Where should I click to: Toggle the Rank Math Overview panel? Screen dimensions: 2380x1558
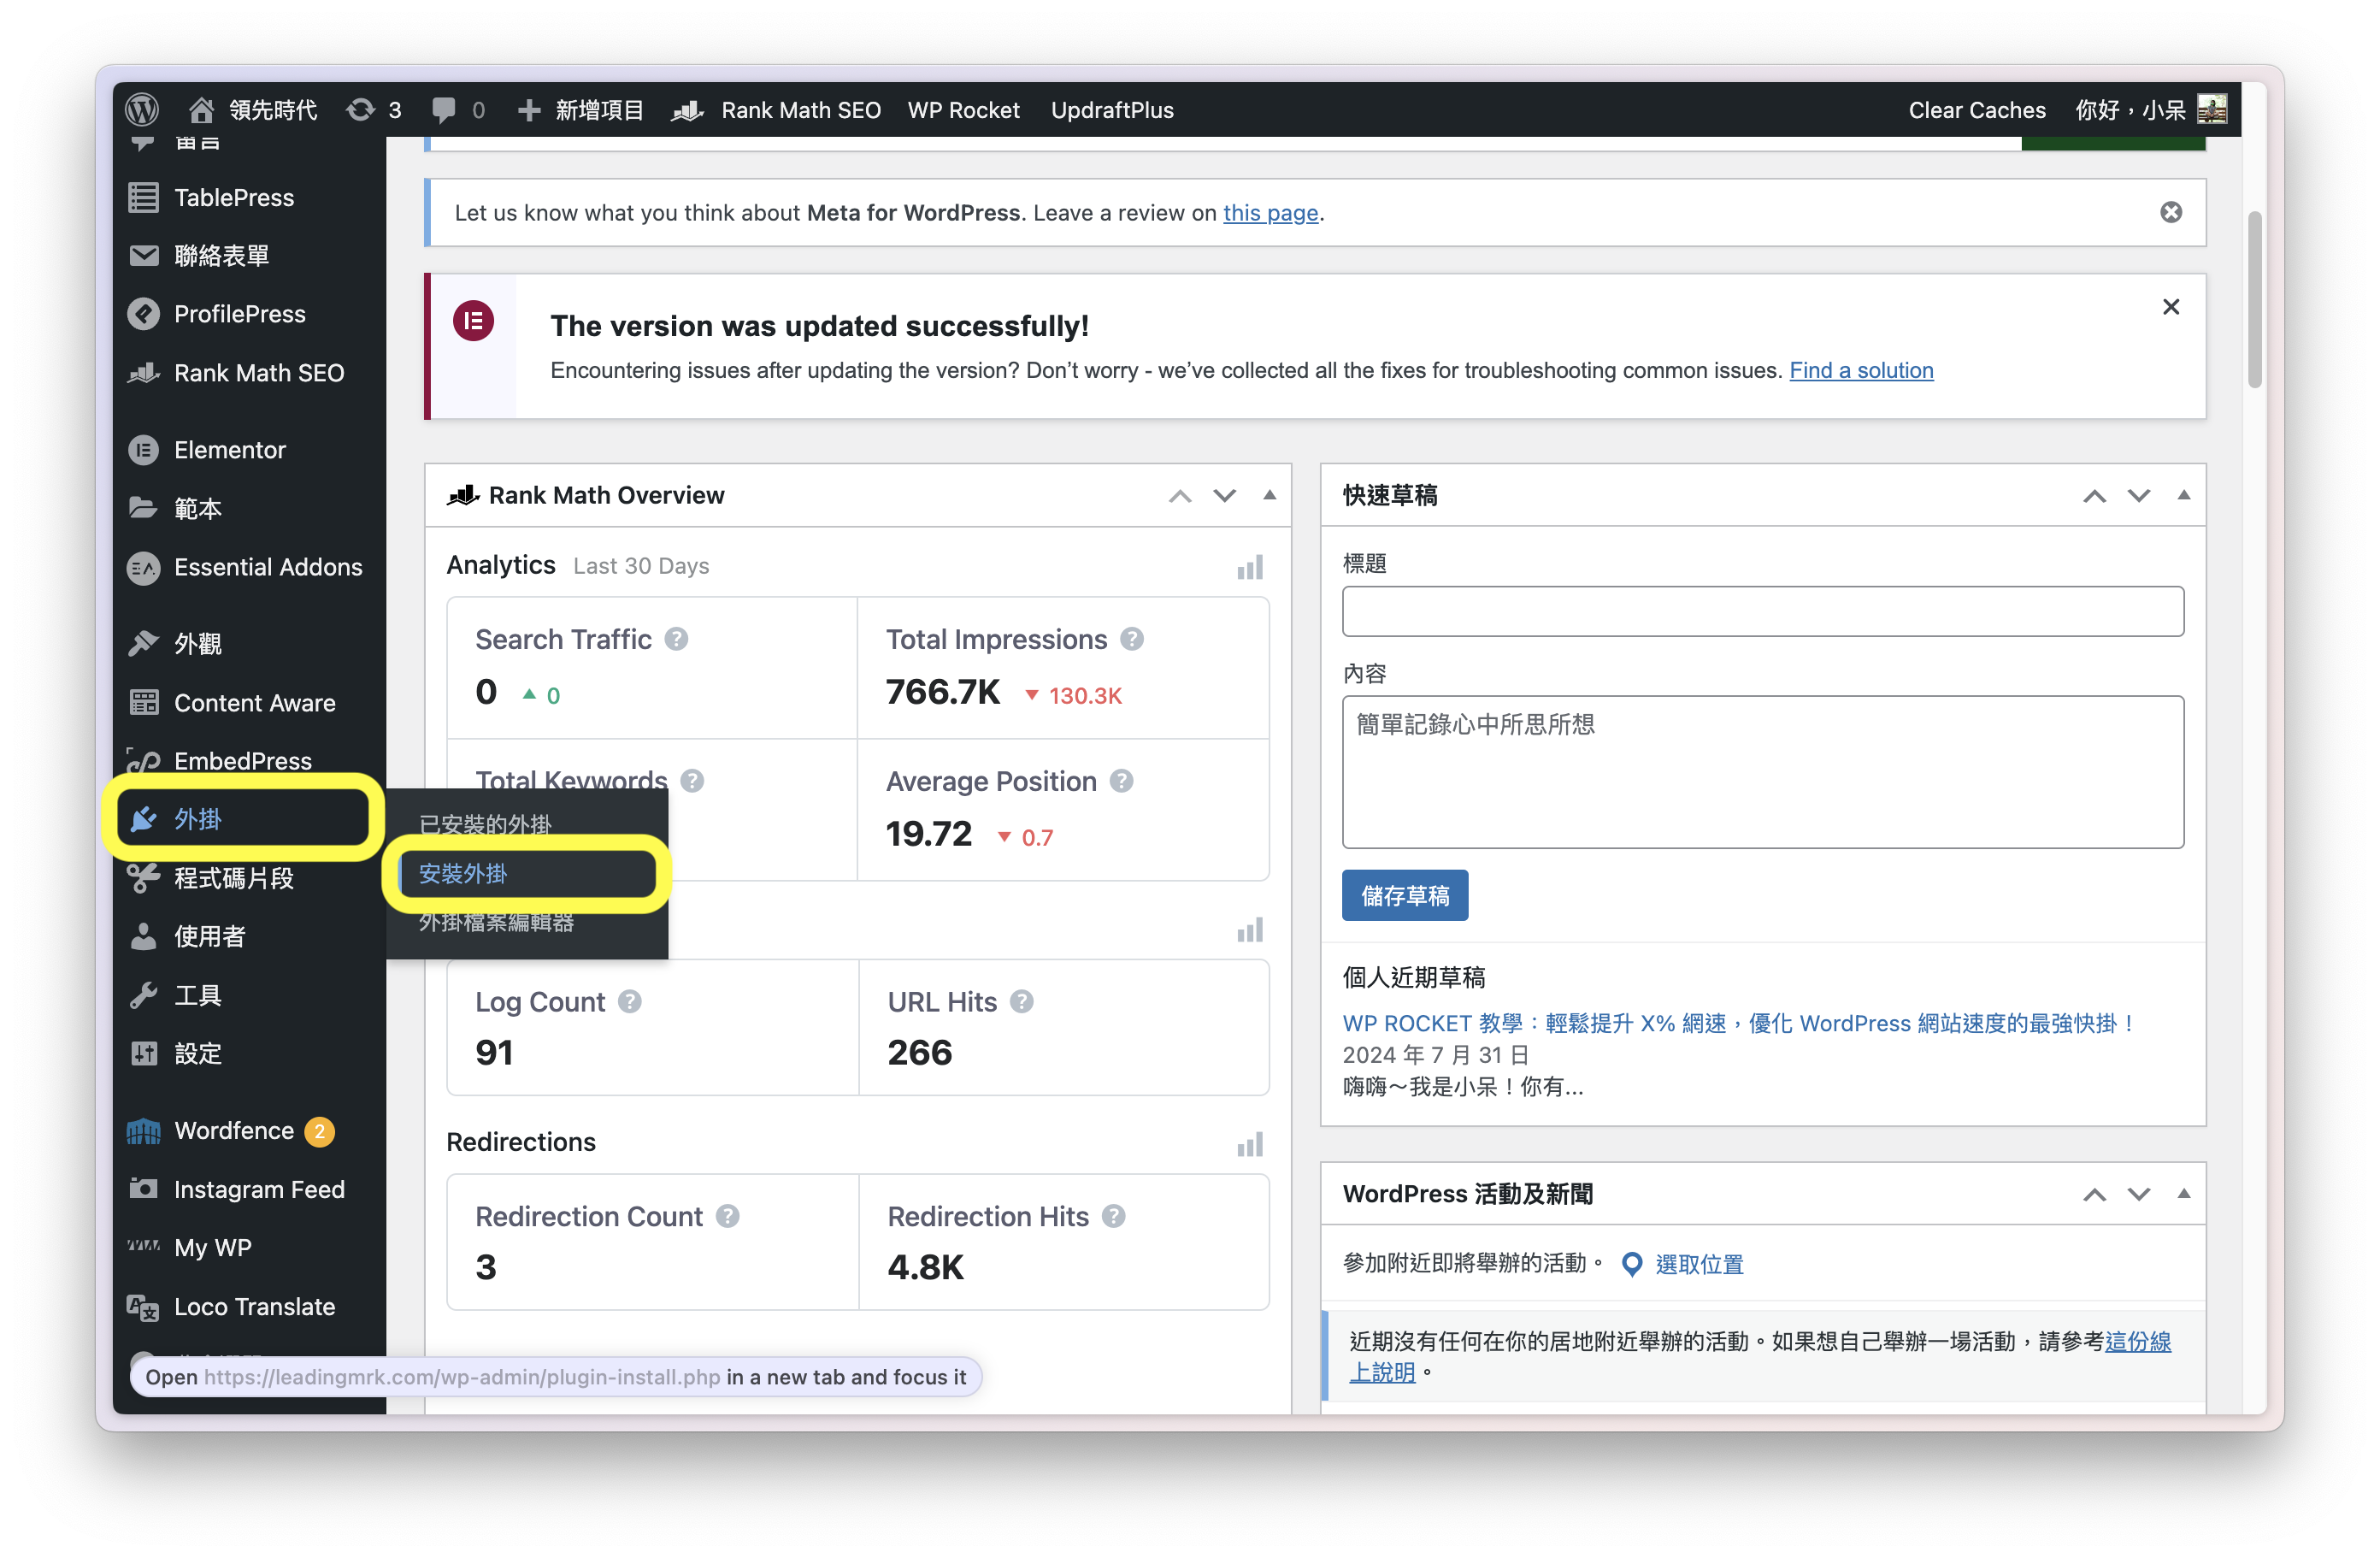click(x=1269, y=495)
